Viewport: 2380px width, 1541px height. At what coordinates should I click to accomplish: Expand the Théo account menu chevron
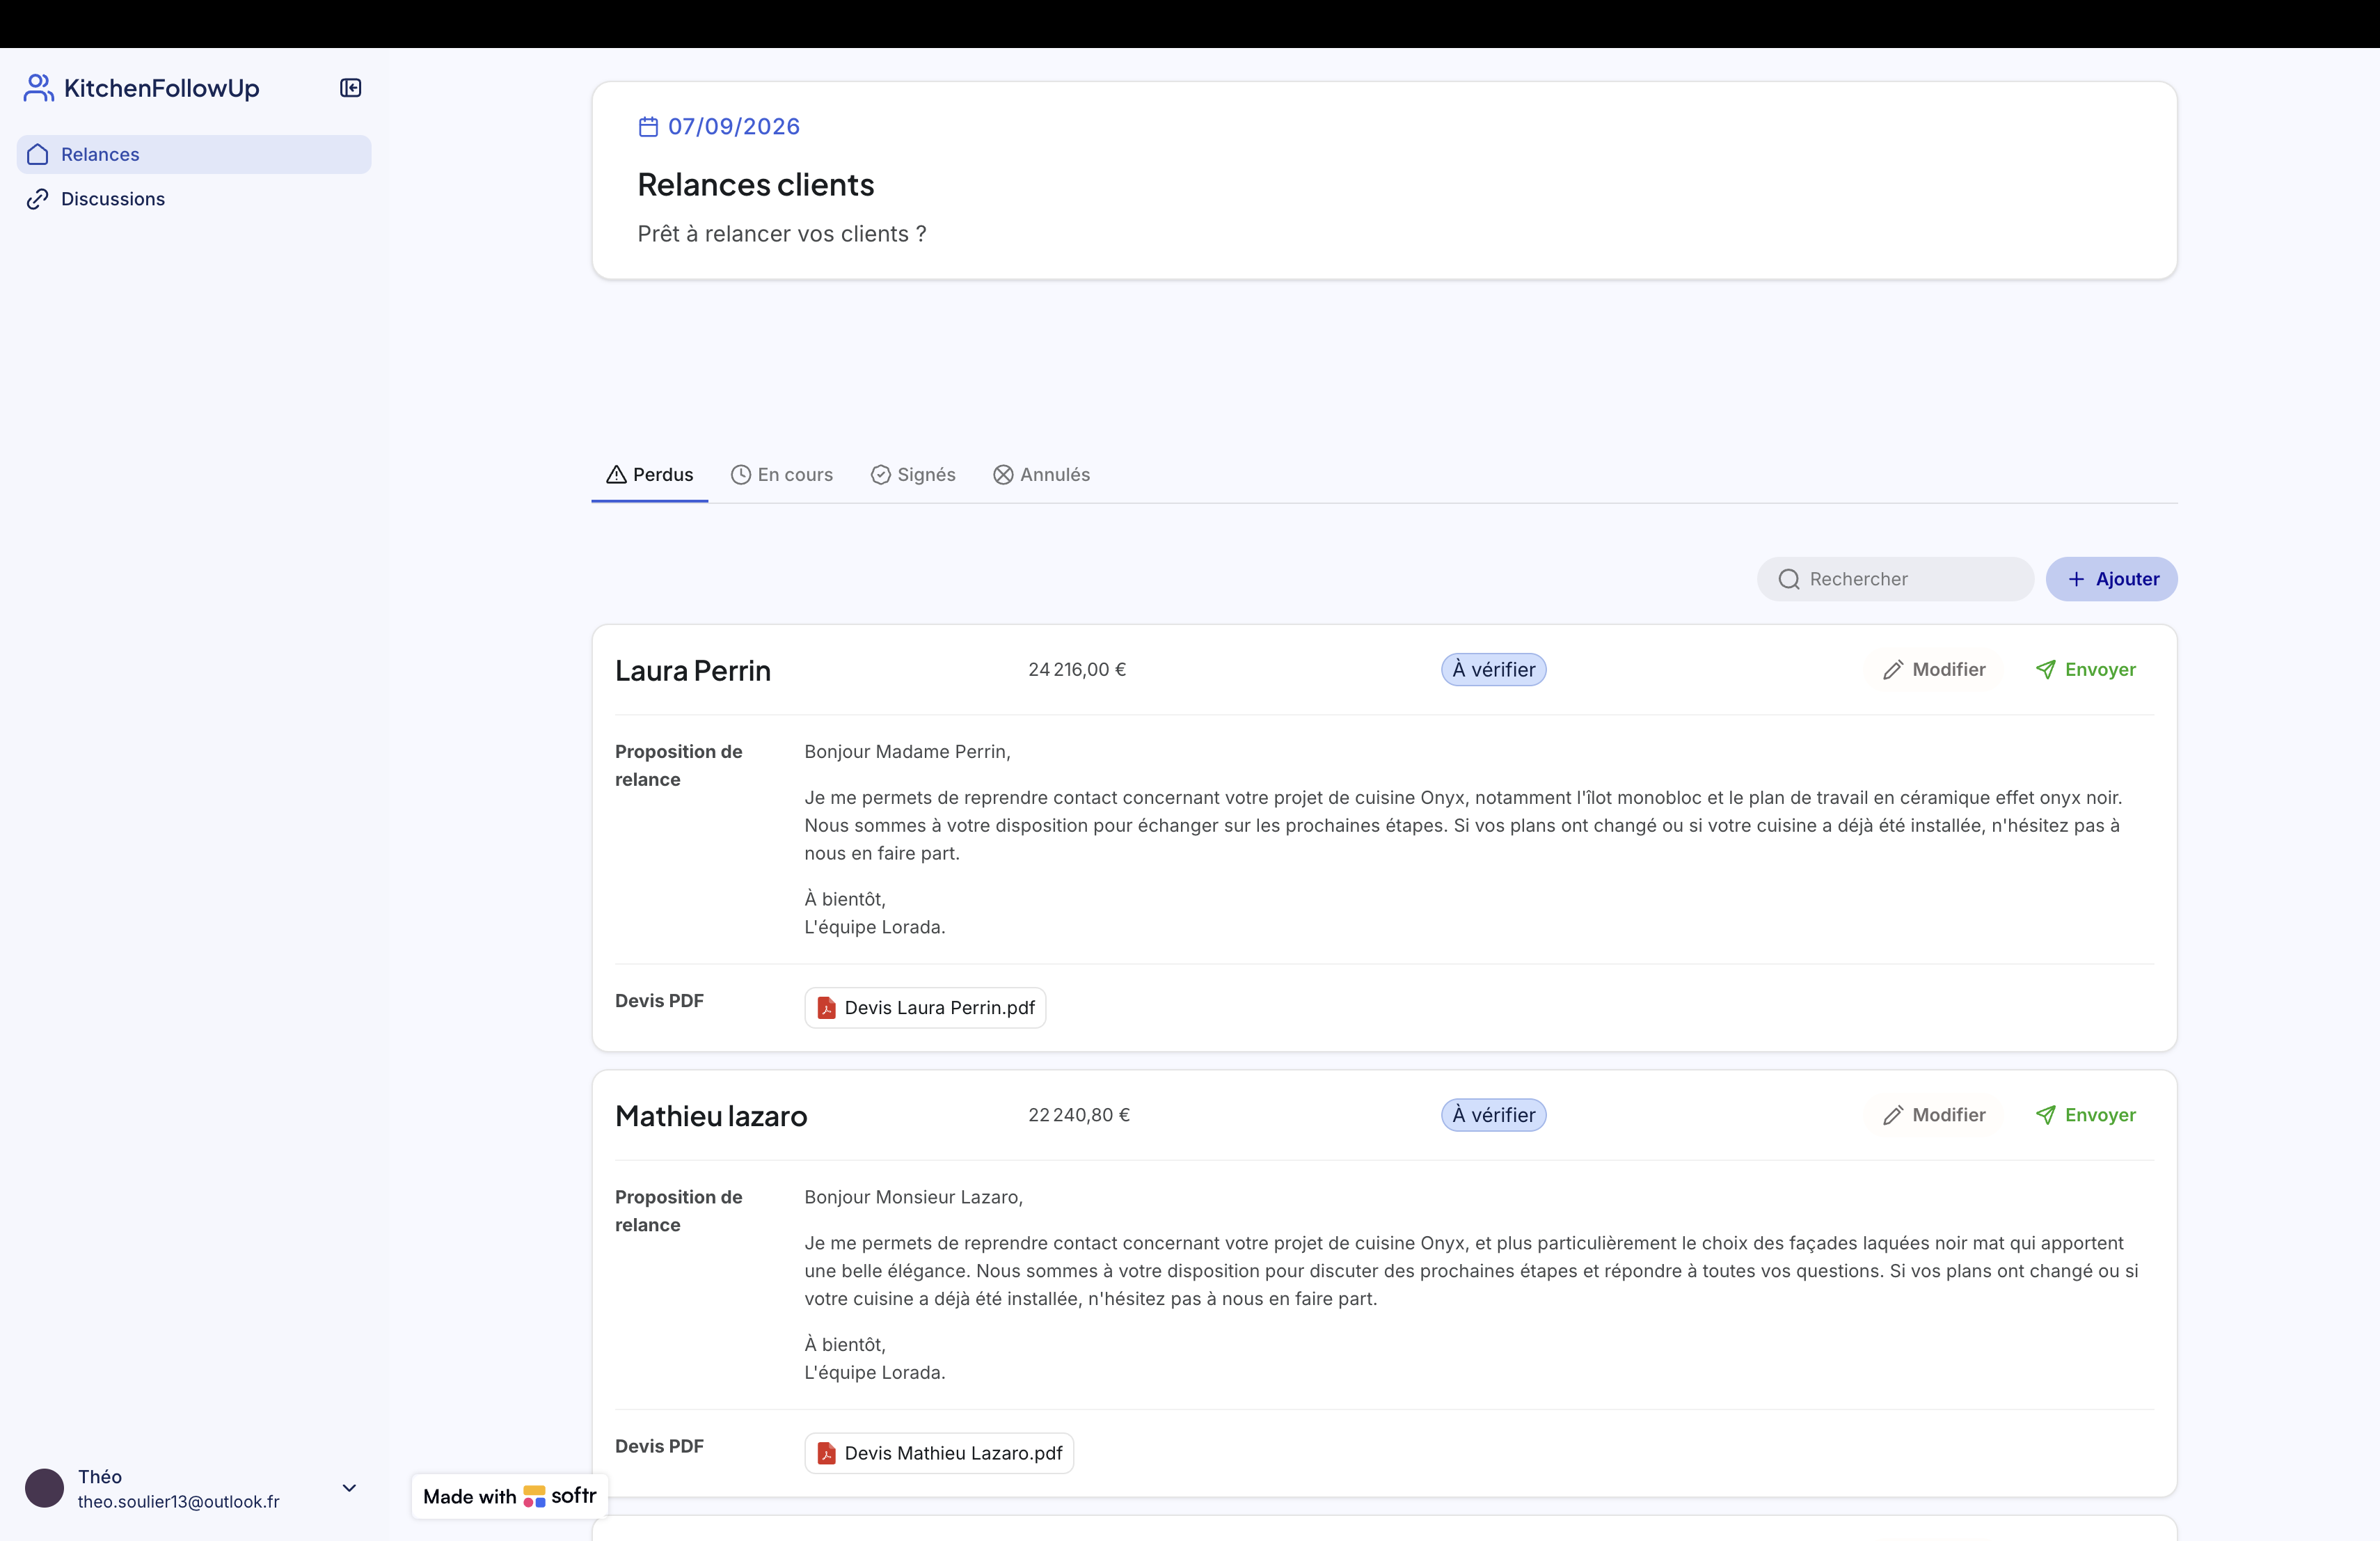pyautogui.click(x=349, y=1488)
